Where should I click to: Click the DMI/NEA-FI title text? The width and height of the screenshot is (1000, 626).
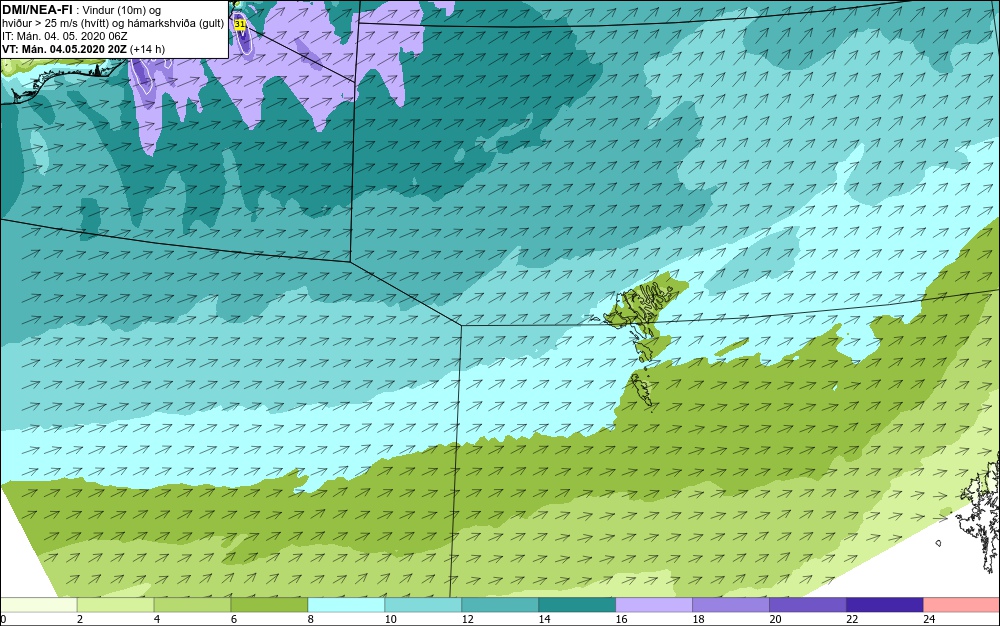(38, 10)
